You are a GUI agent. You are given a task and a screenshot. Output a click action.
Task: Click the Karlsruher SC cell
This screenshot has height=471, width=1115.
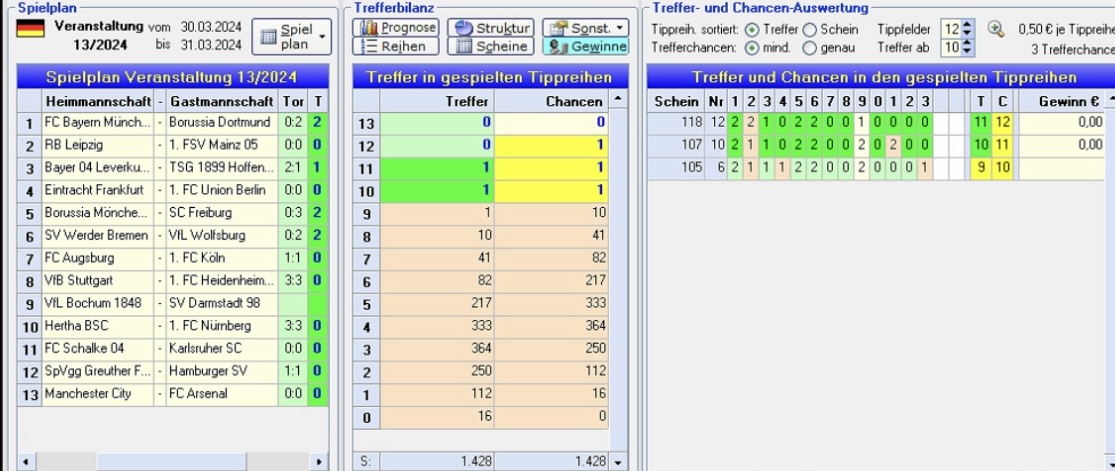[222, 349]
